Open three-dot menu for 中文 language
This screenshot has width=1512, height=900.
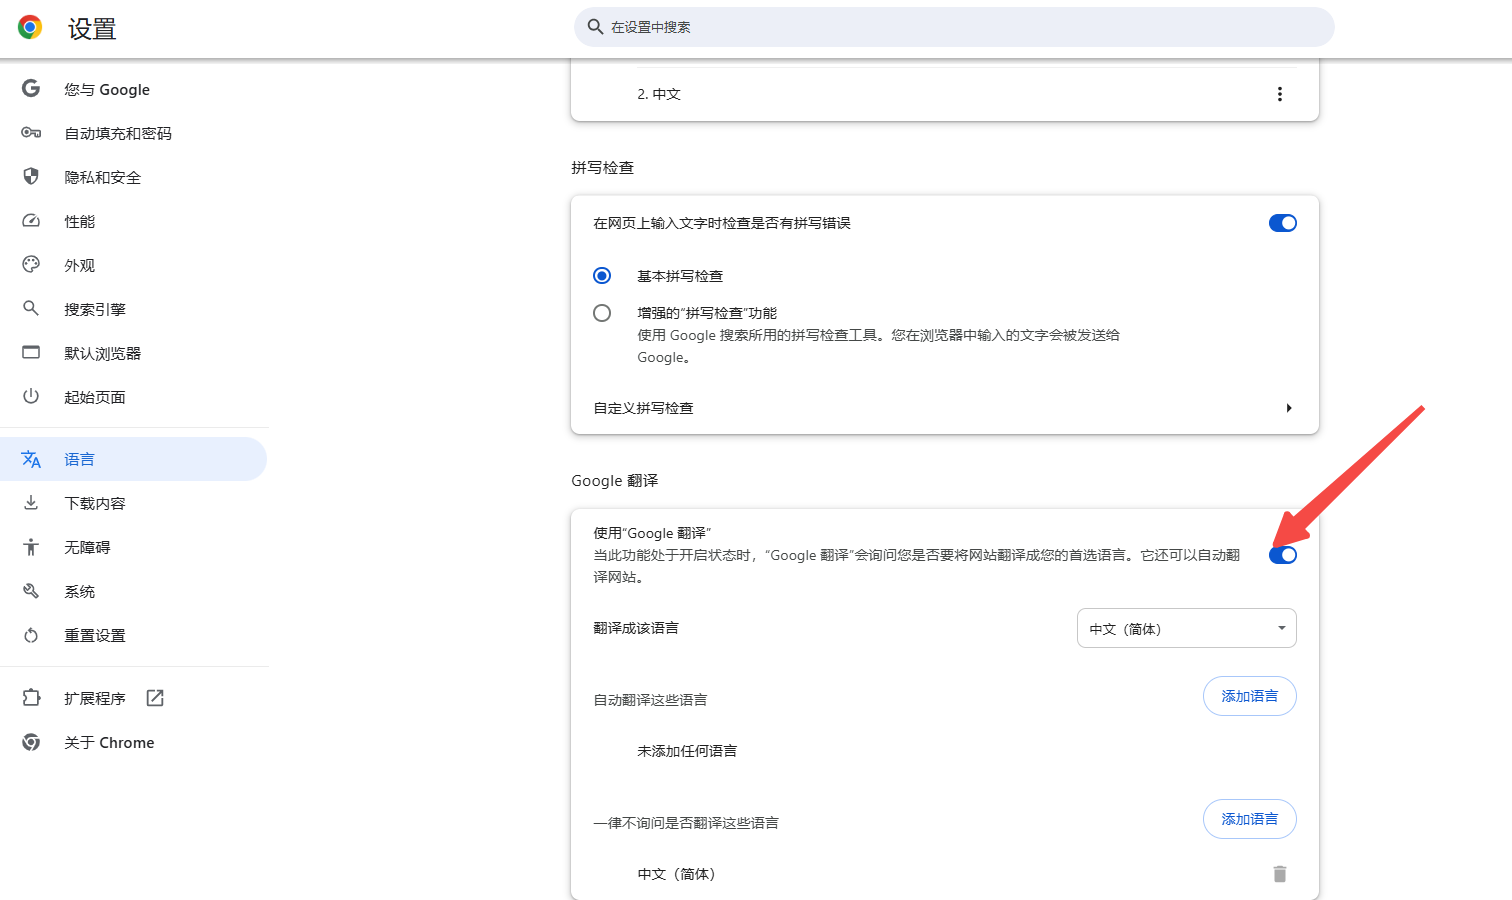click(x=1279, y=94)
